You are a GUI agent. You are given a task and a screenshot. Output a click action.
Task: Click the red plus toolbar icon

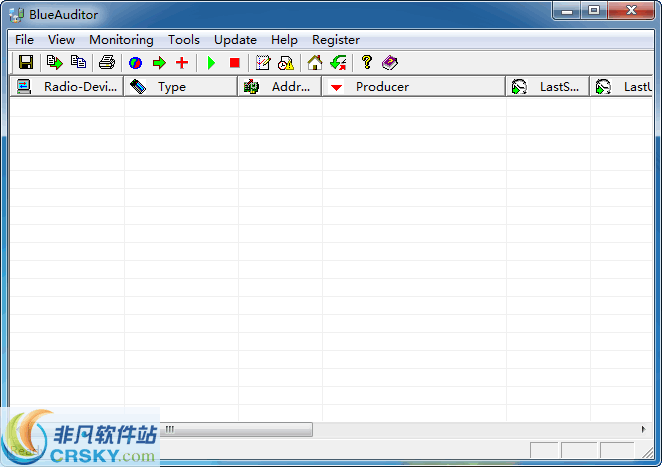(182, 63)
